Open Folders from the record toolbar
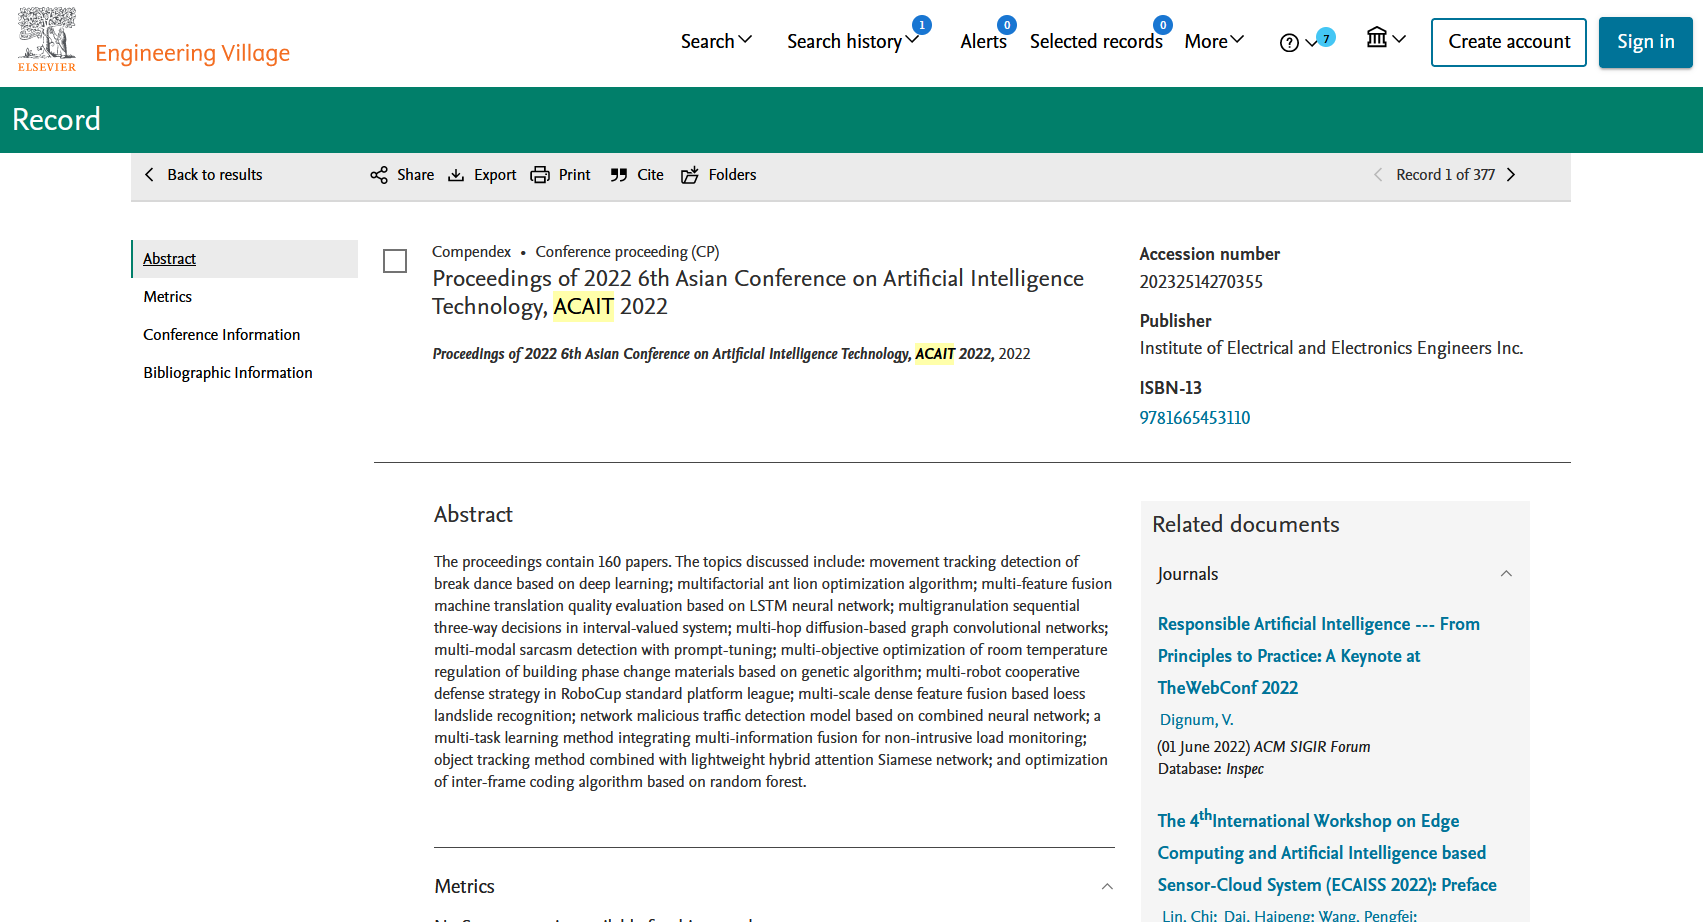 pos(719,175)
